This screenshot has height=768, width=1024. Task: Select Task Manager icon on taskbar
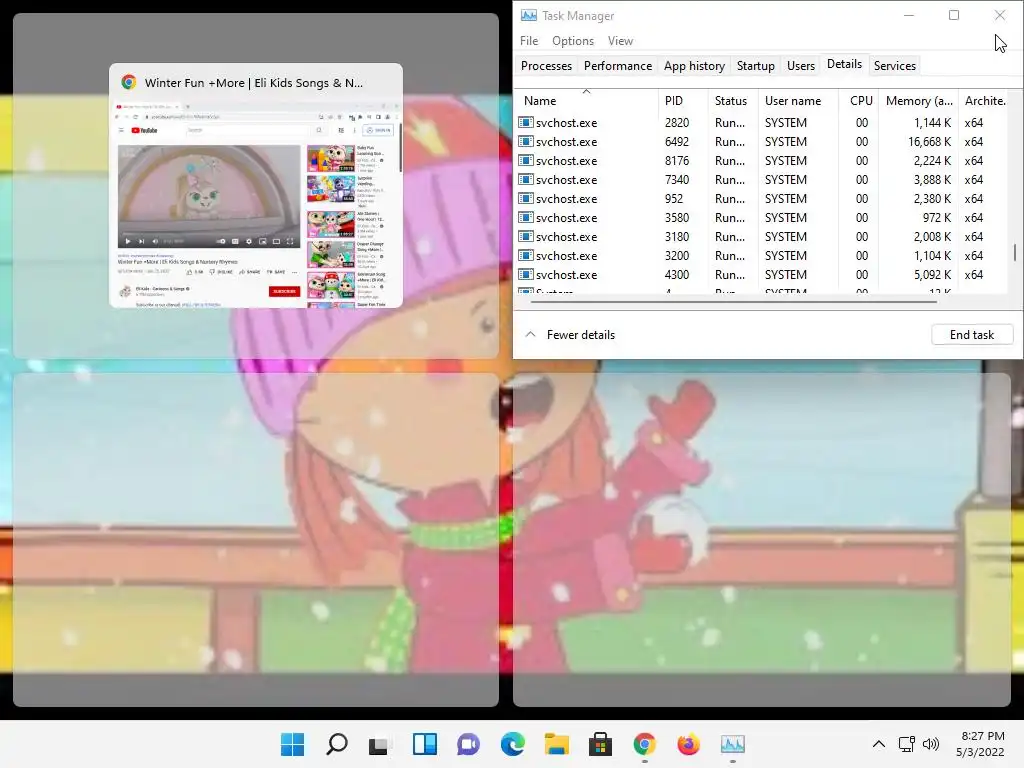[733, 744]
